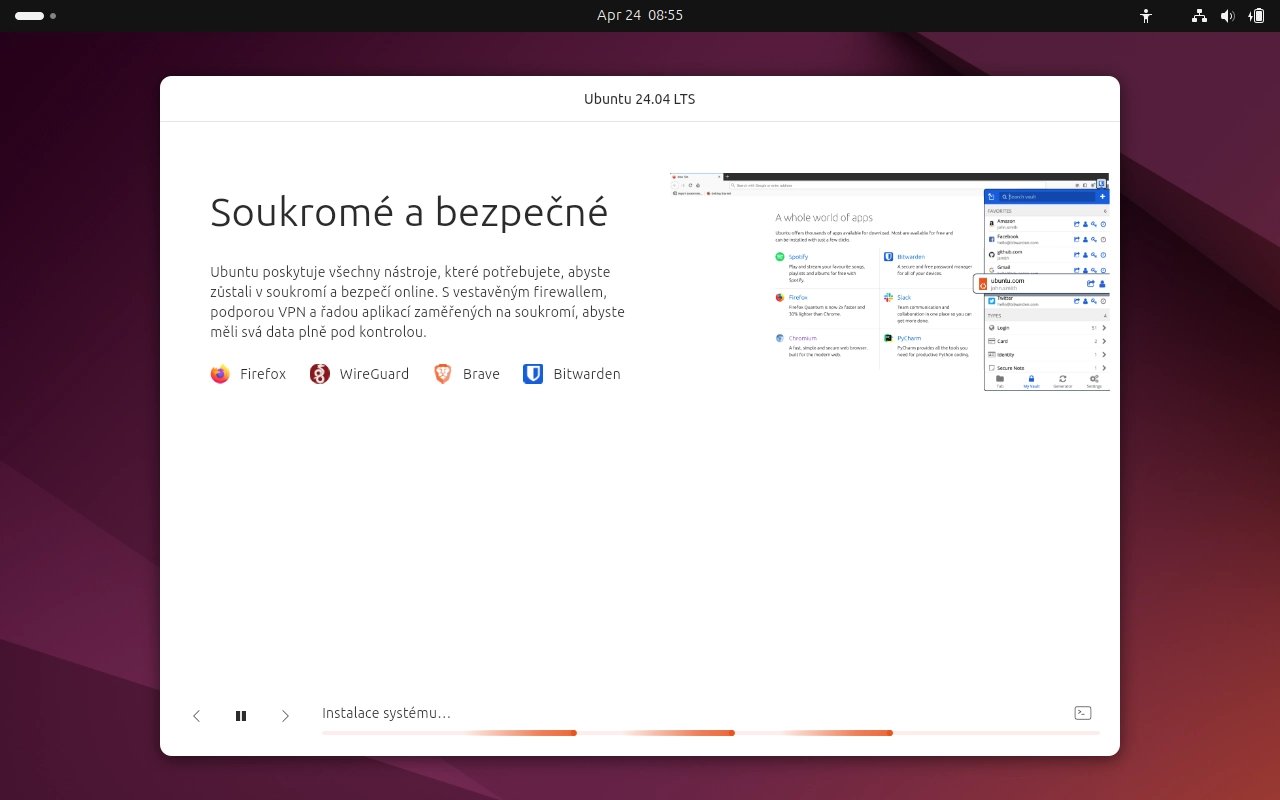Image resolution: width=1280 pixels, height=800 pixels.
Task: Click the Firefox logo icon
Action: 220,374
